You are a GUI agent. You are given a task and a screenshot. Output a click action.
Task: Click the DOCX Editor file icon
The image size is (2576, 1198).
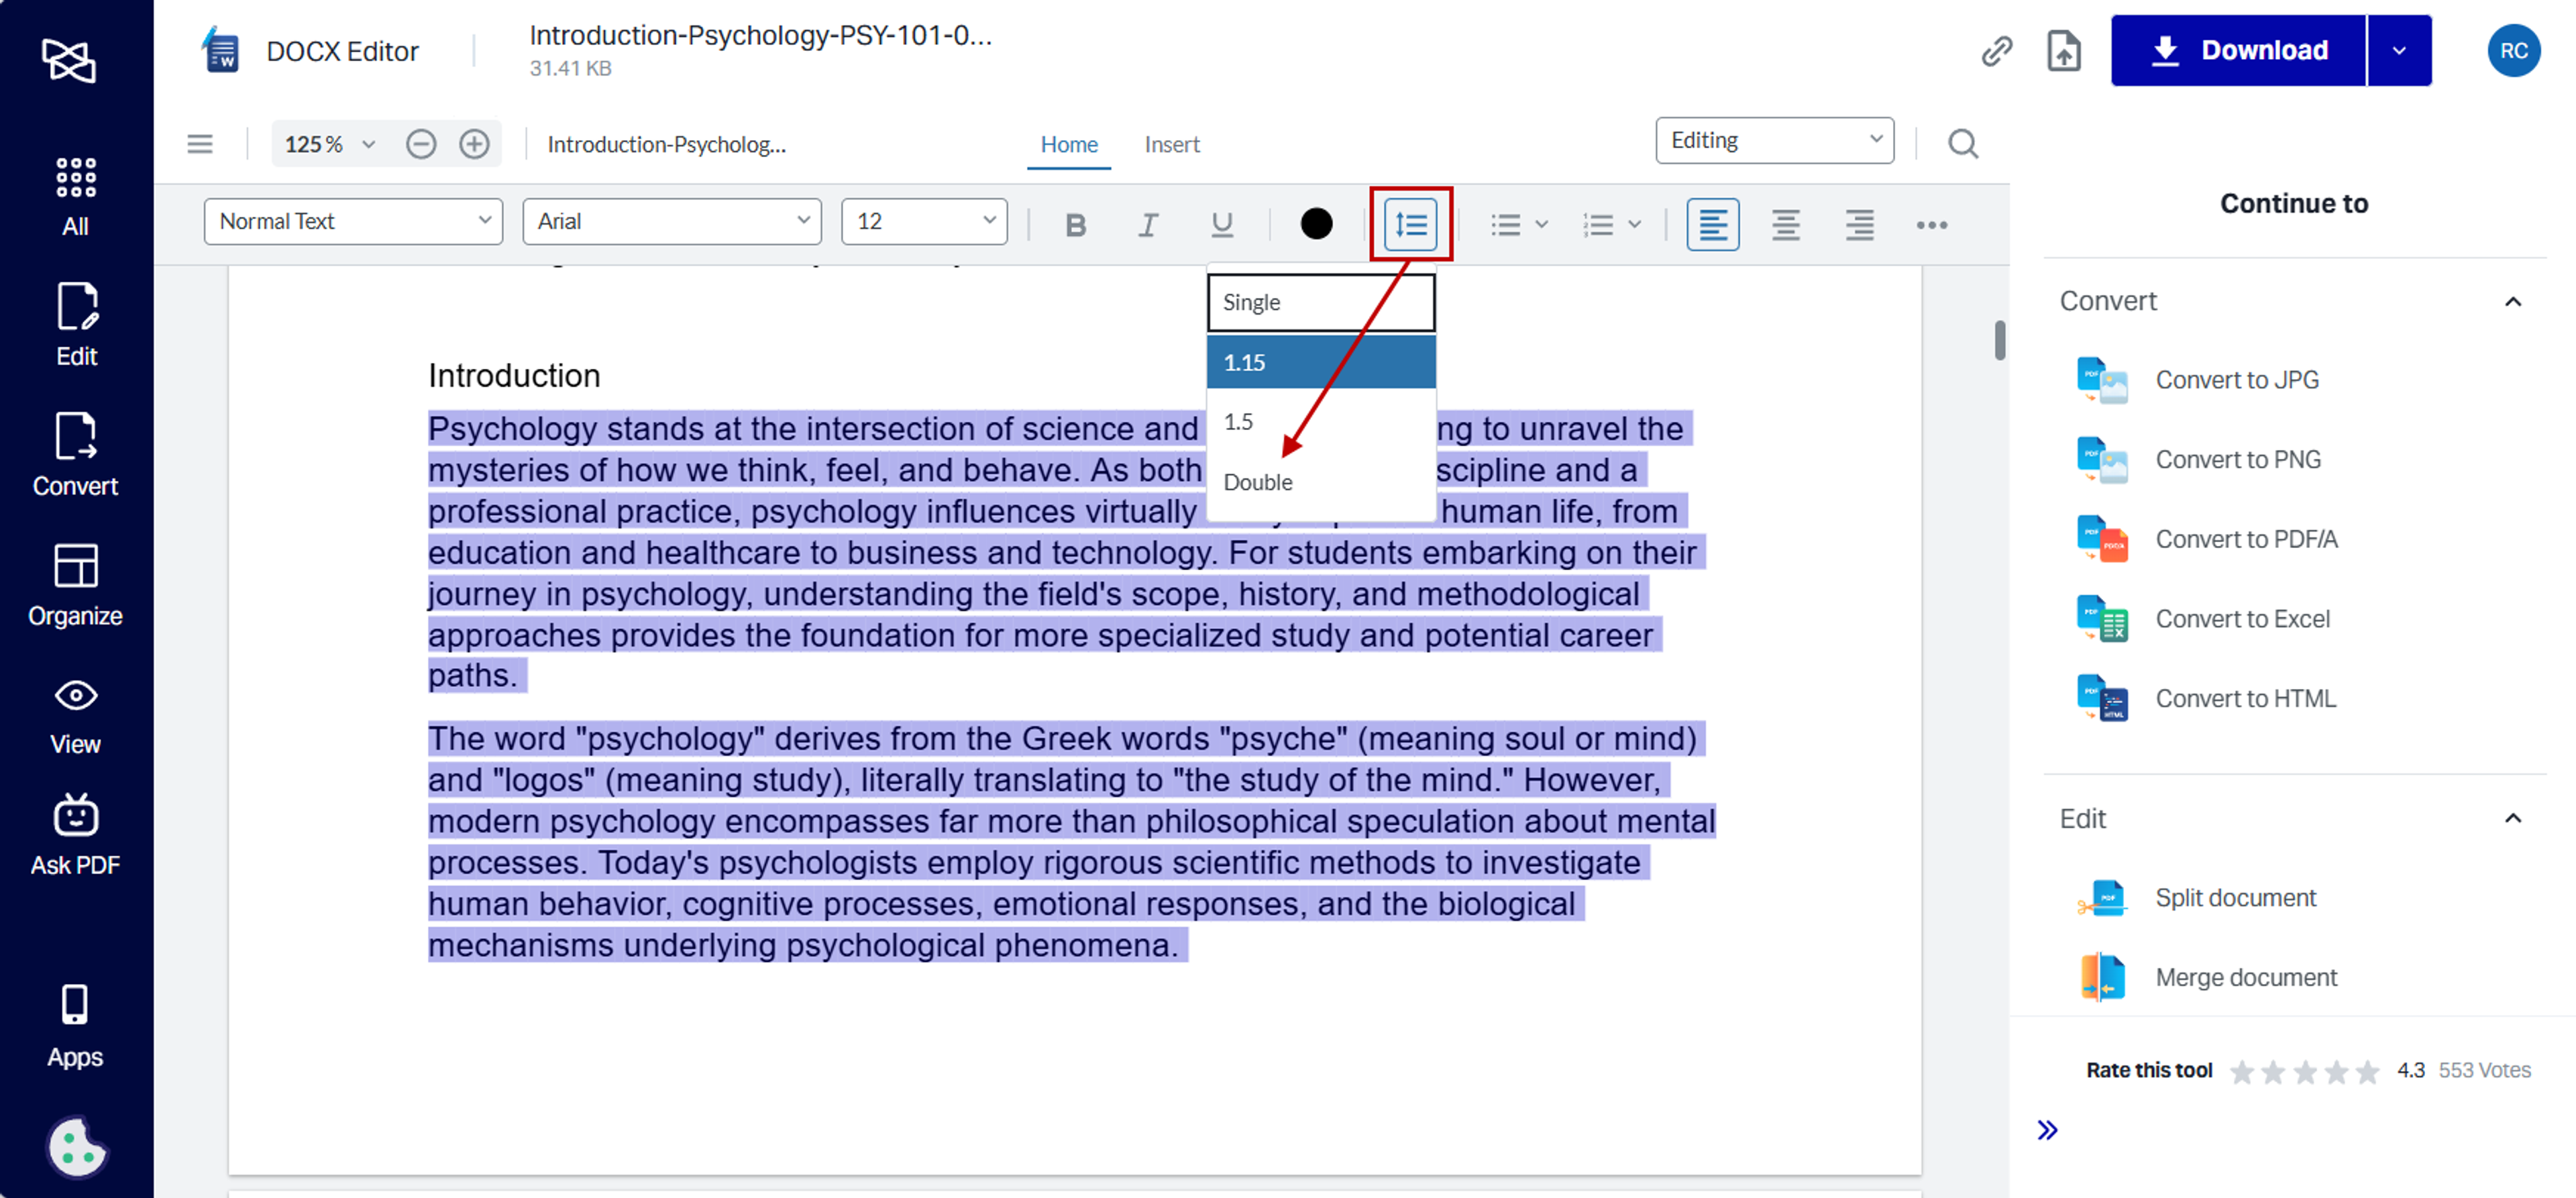coord(220,51)
